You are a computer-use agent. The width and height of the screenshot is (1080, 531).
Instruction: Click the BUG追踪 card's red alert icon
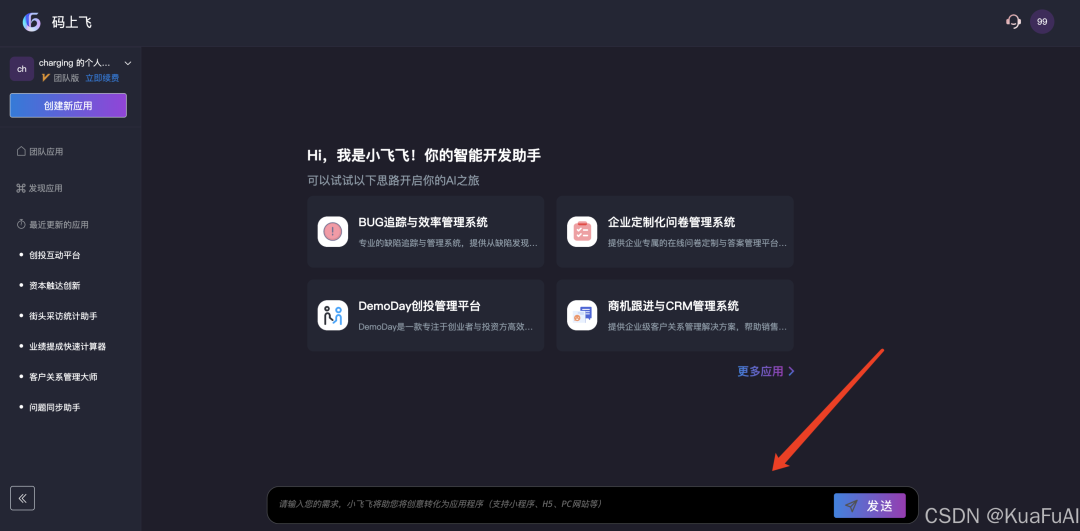pos(333,231)
